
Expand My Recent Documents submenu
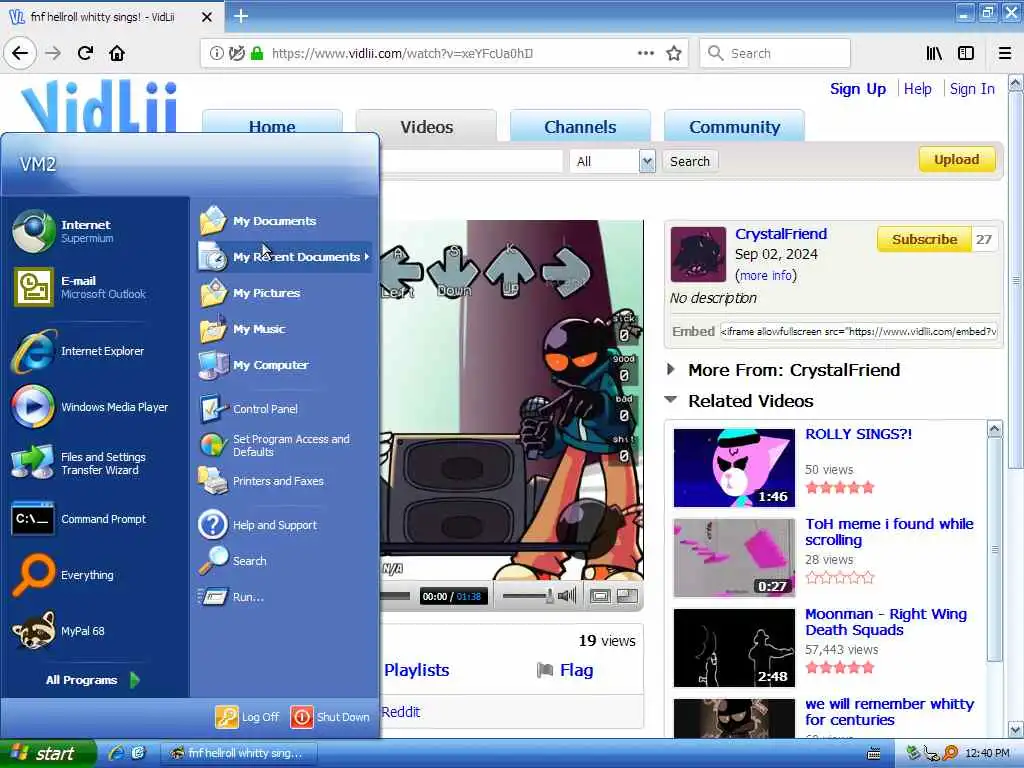point(284,257)
